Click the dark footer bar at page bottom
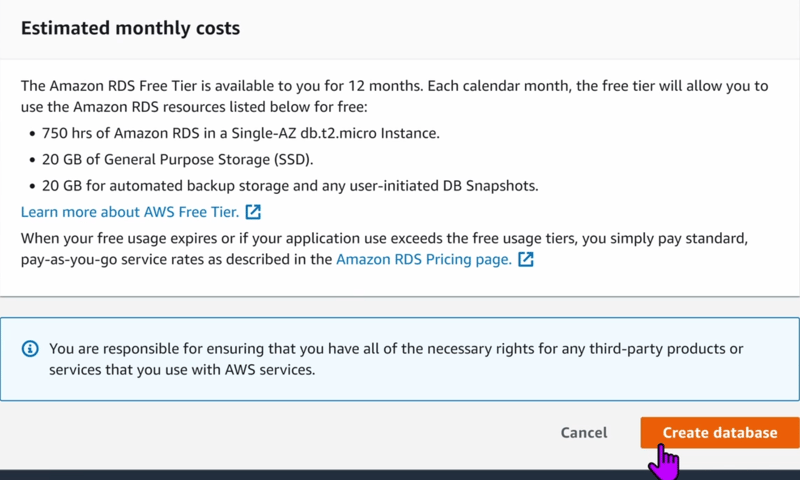Screen dimensions: 800x480 point(400,475)
